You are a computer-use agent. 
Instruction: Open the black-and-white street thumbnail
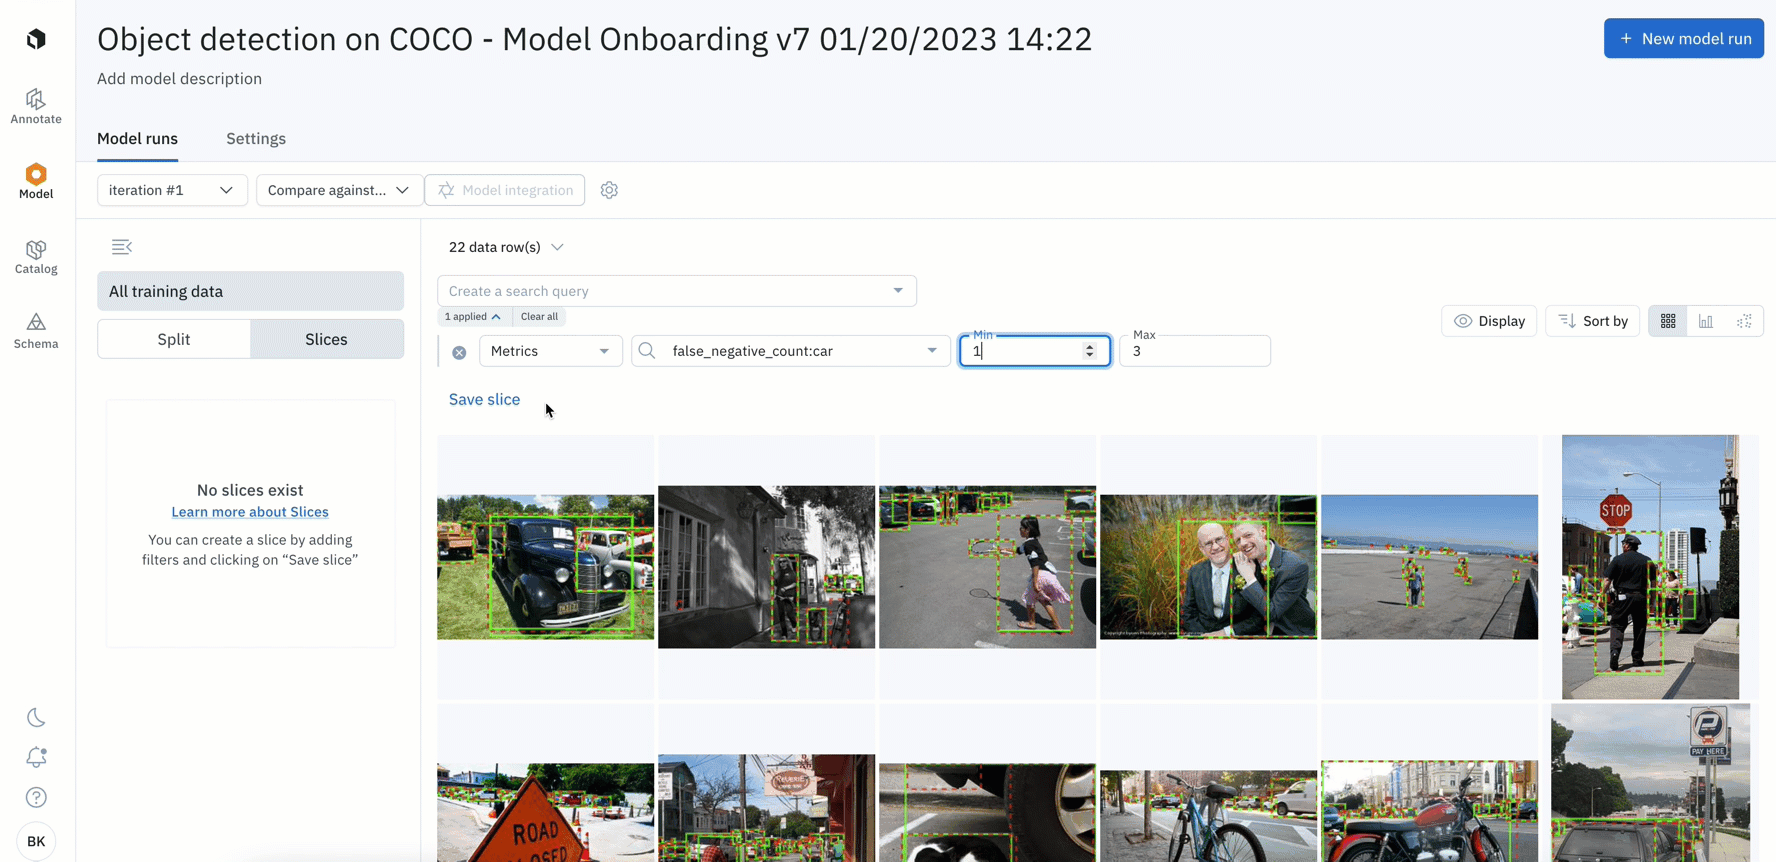766,567
